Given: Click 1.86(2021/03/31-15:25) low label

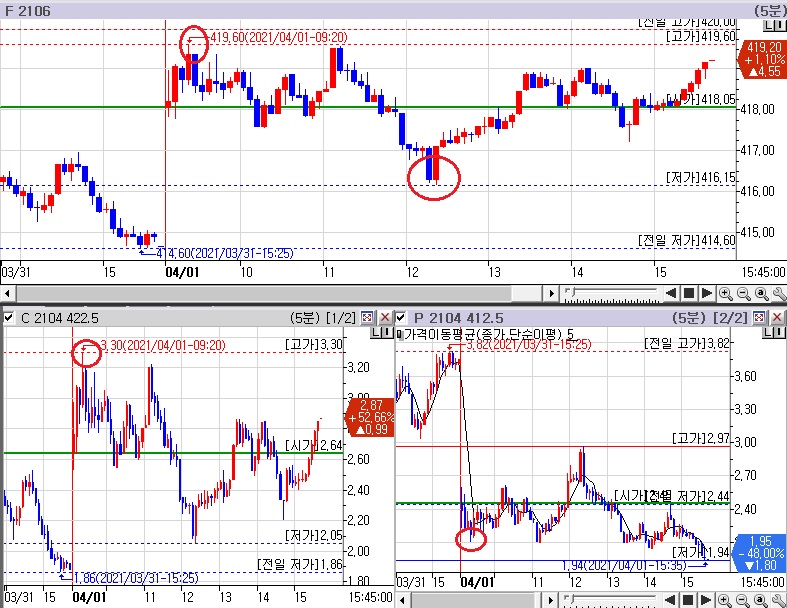Looking at the screenshot, I should pyautogui.click(x=136, y=578).
